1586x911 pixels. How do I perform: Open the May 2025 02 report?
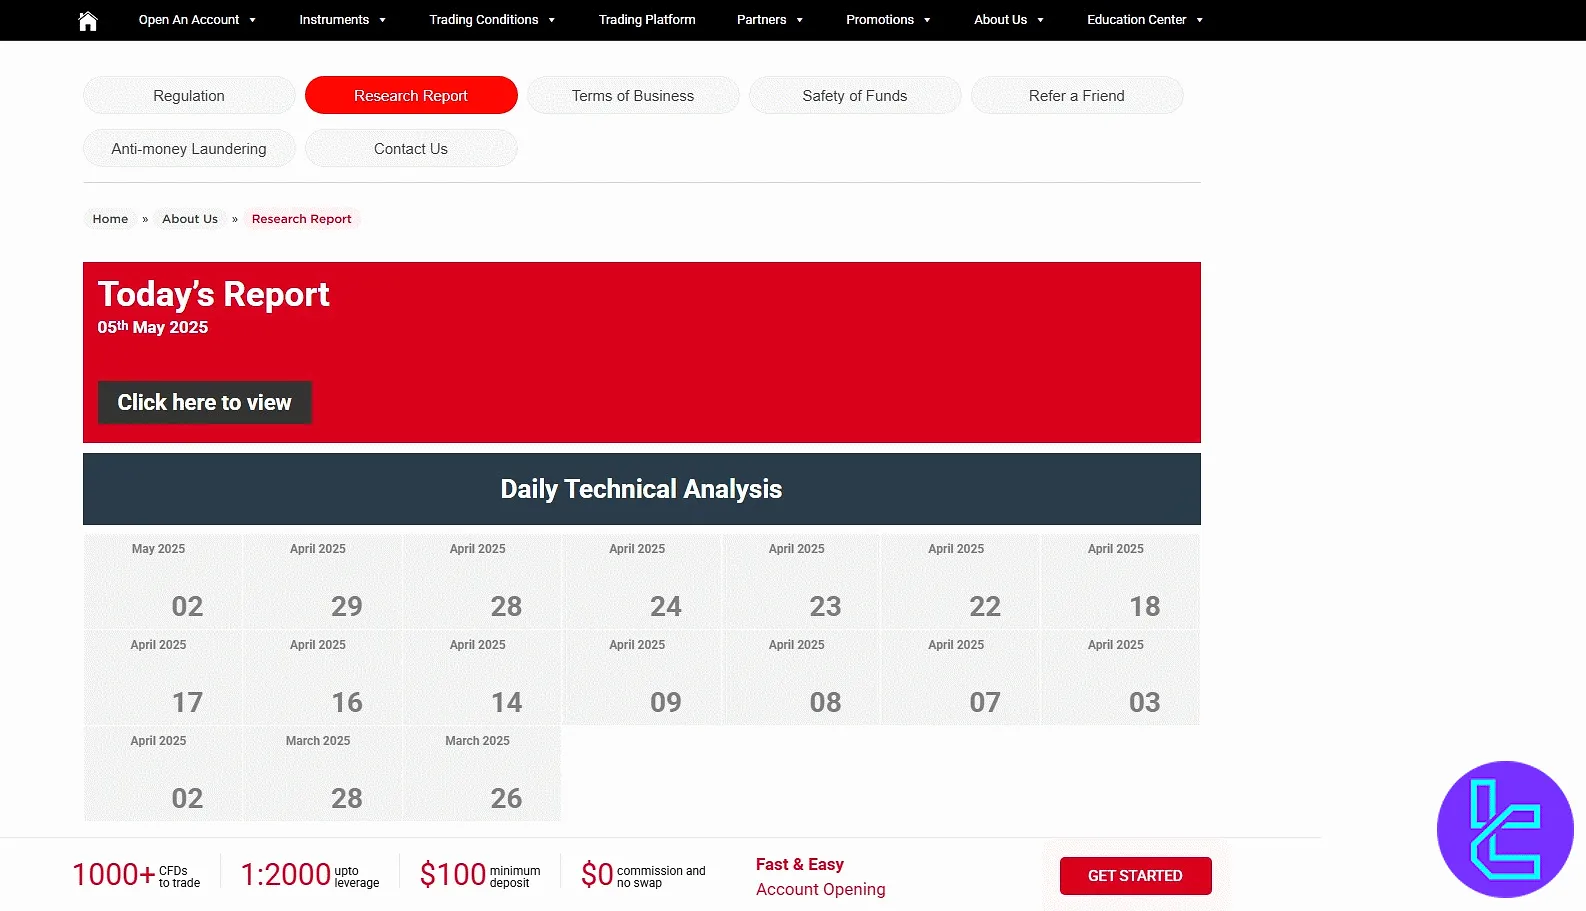pyautogui.click(x=162, y=581)
